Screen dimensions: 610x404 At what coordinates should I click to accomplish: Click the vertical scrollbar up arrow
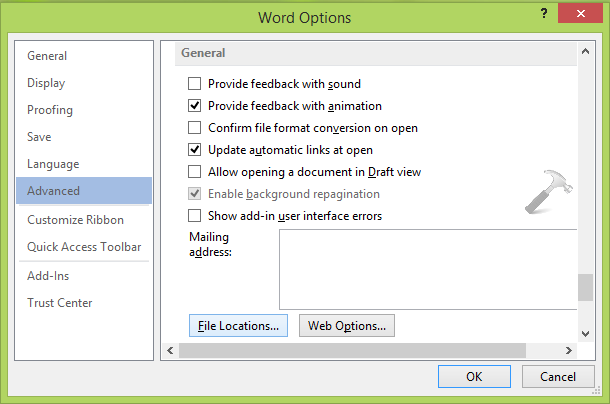(585, 51)
